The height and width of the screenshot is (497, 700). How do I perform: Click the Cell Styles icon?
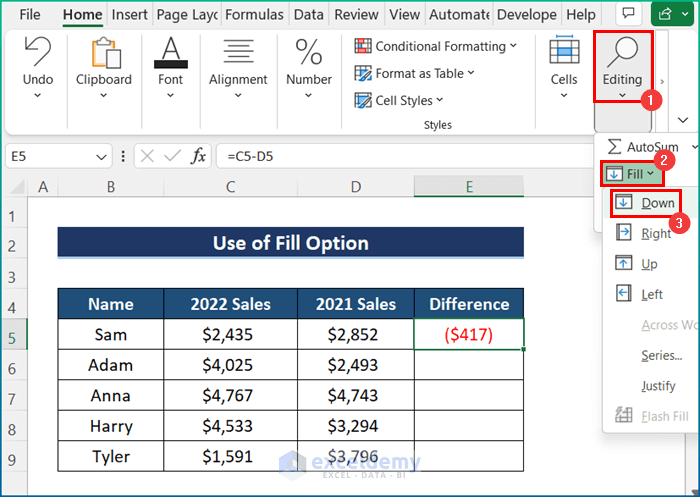click(362, 100)
